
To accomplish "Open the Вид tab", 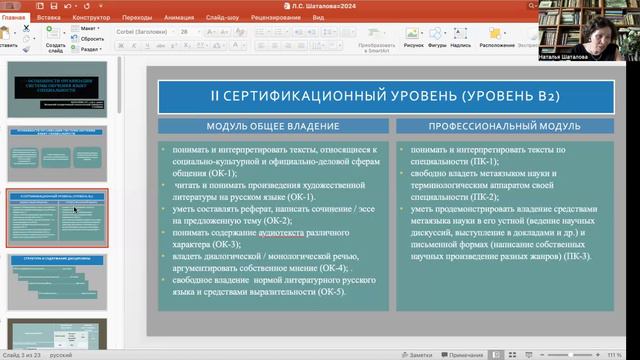I will pos(318,18).
